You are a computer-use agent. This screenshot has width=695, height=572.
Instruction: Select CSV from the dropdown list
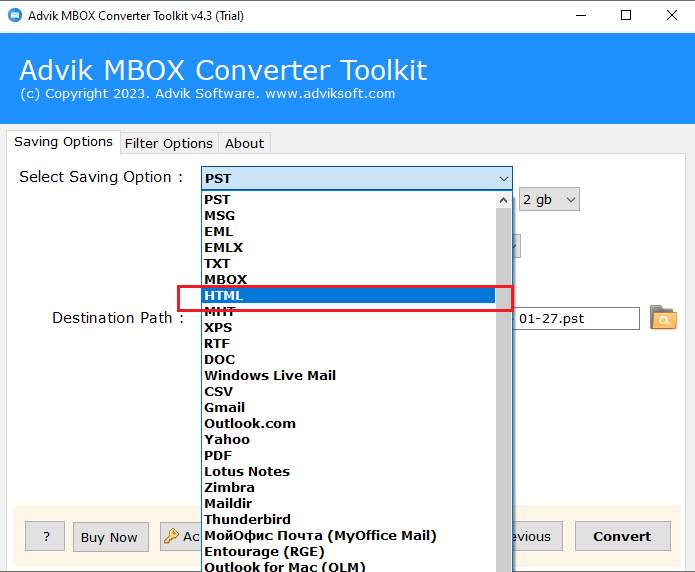pos(349,392)
